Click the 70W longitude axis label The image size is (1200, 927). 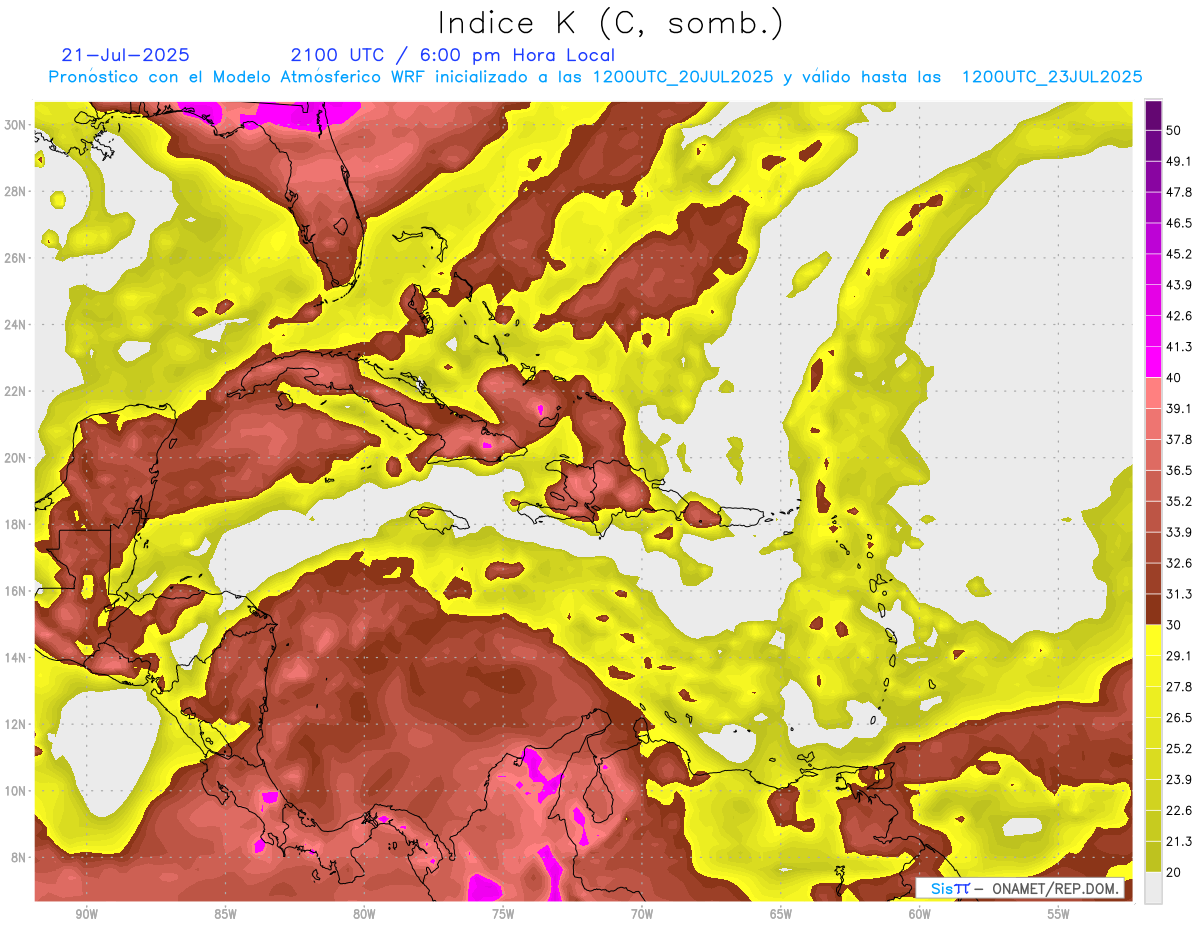[642, 914]
